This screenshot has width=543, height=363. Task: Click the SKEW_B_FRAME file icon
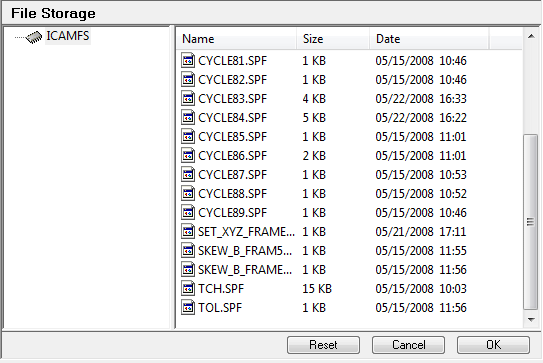click(x=188, y=269)
